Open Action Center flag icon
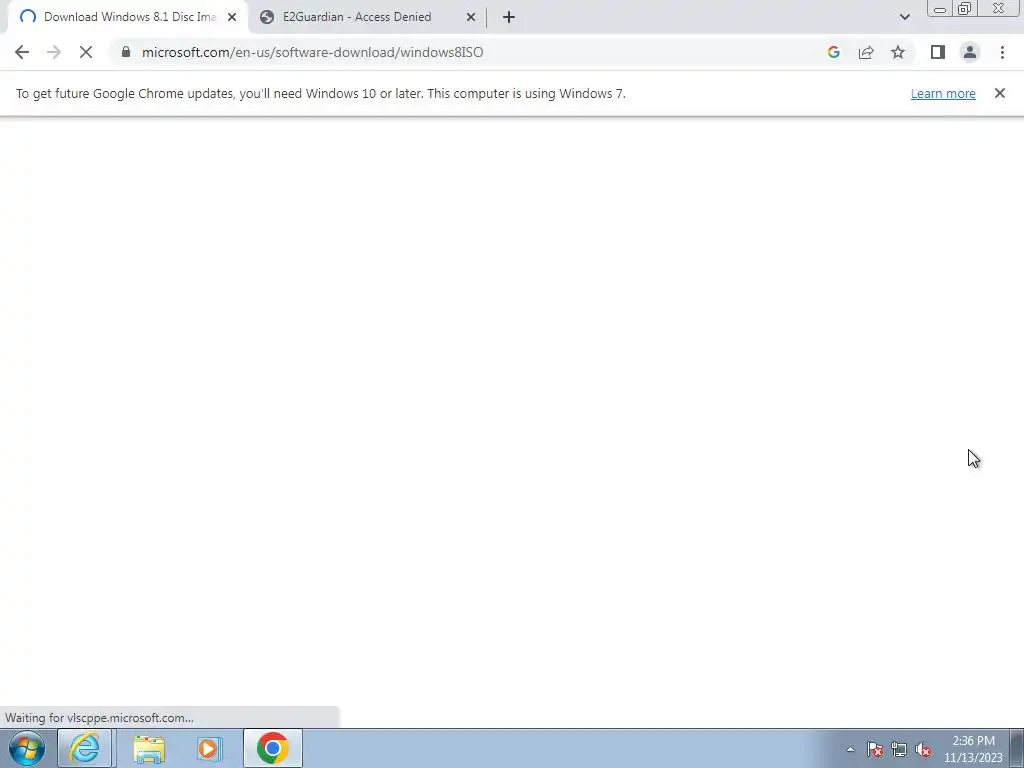This screenshot has height=768, width=1024. point(875,750)
